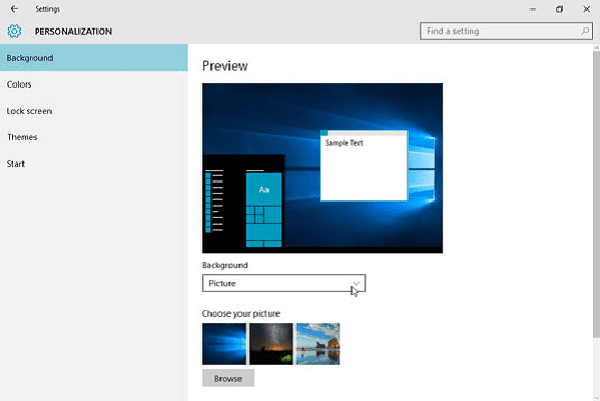Click the desktop preview image
This screenshot has height=401, width=600.
click(x=323, y=168)
